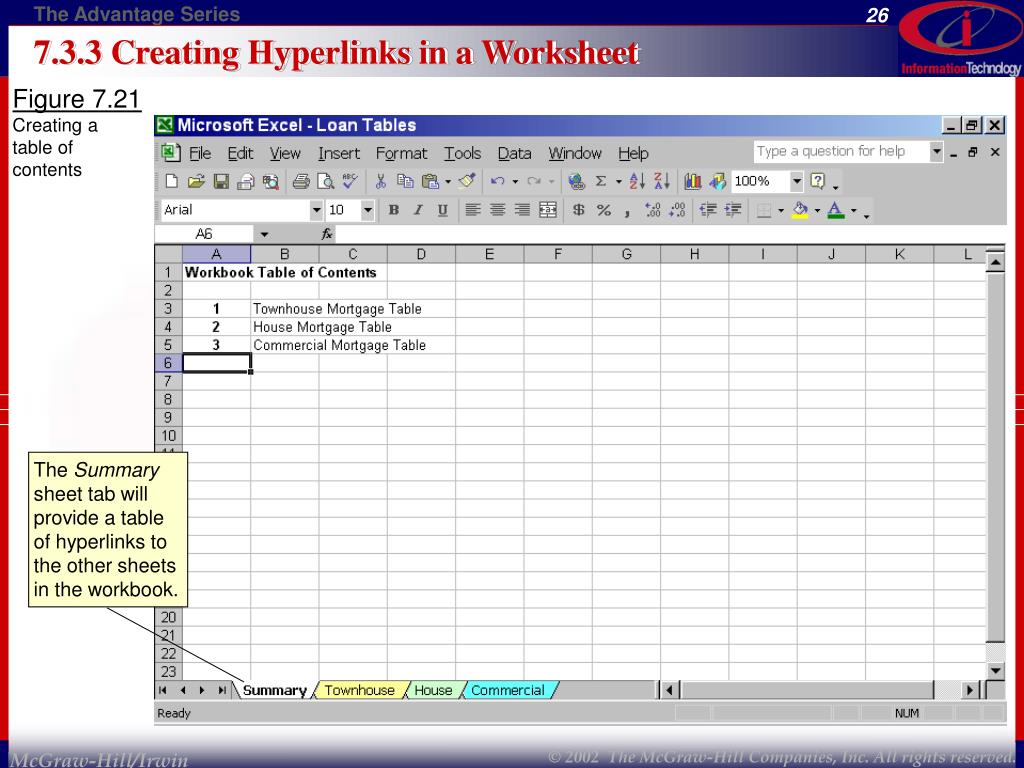Print the sheet with the printer icon
This screenshot has width=1024, height=768.
point(300,182)
